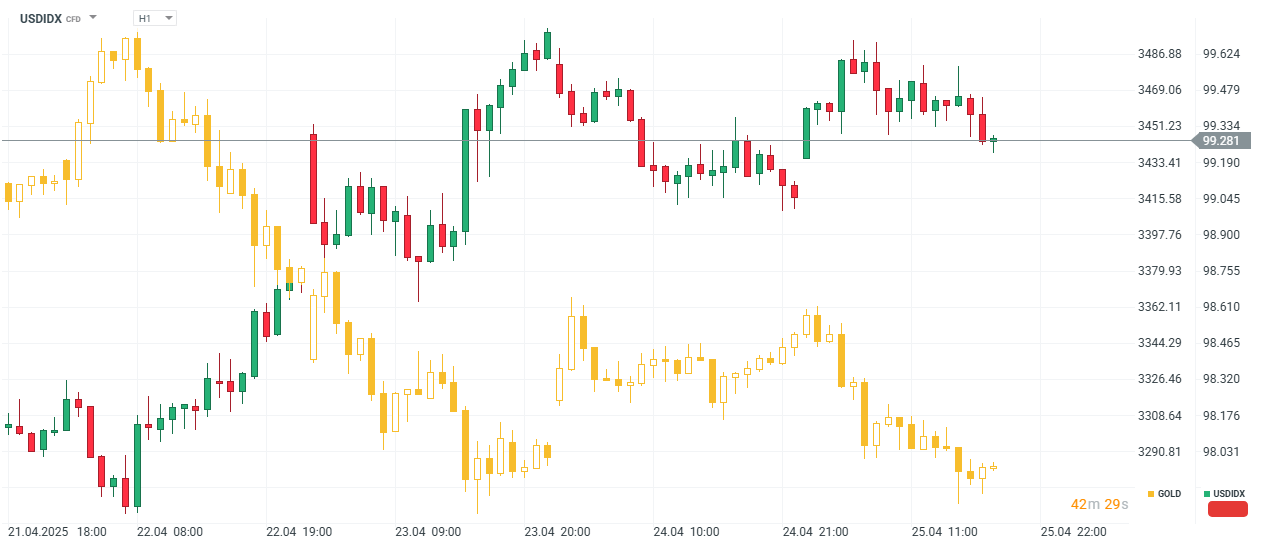The height and width of the screenshot is (549, 1263).
Task: Click the 3486.88 gold price axis label
Action: (x=1160, y=54)
